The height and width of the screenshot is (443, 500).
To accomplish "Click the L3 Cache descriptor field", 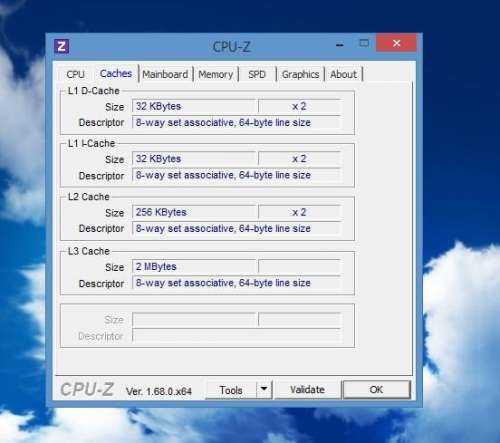I will tap(236, 283).
